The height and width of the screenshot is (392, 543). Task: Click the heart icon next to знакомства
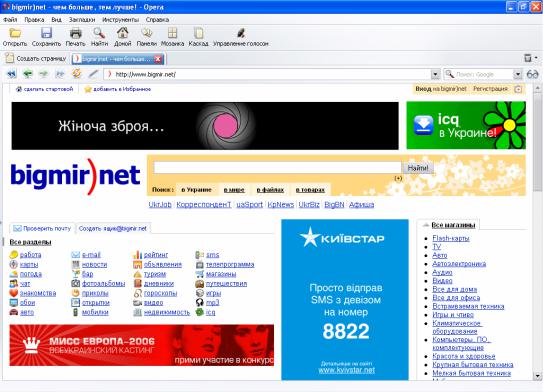(x=14, y=293)
